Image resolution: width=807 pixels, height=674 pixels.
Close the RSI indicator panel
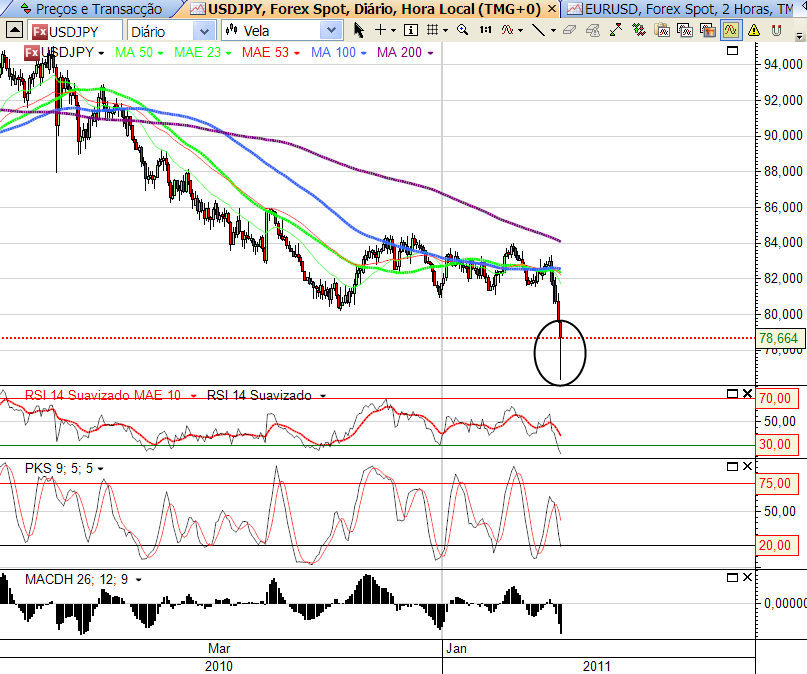pyautogui.click(x=747, y=394)
